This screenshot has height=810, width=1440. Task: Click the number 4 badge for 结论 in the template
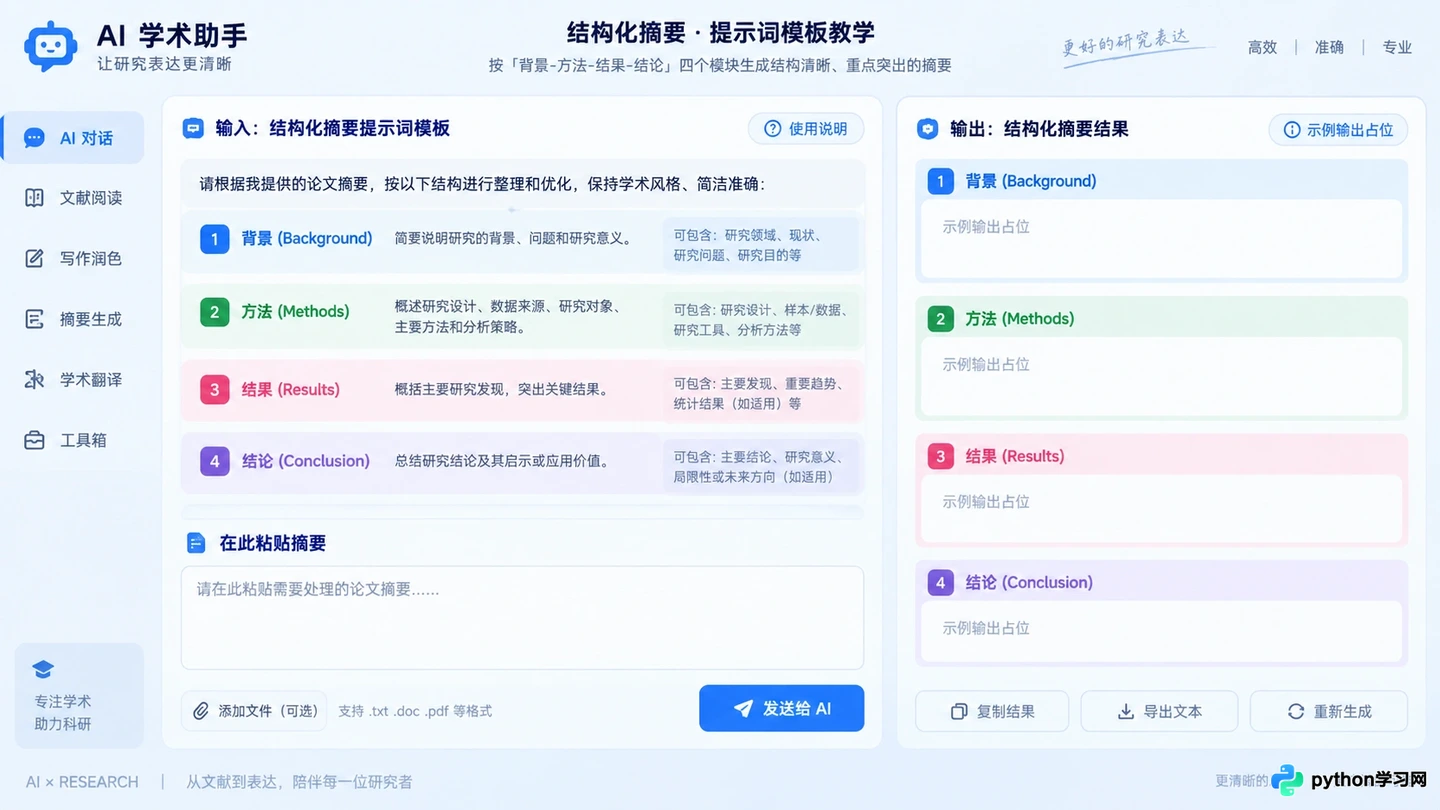pos(214,461)
